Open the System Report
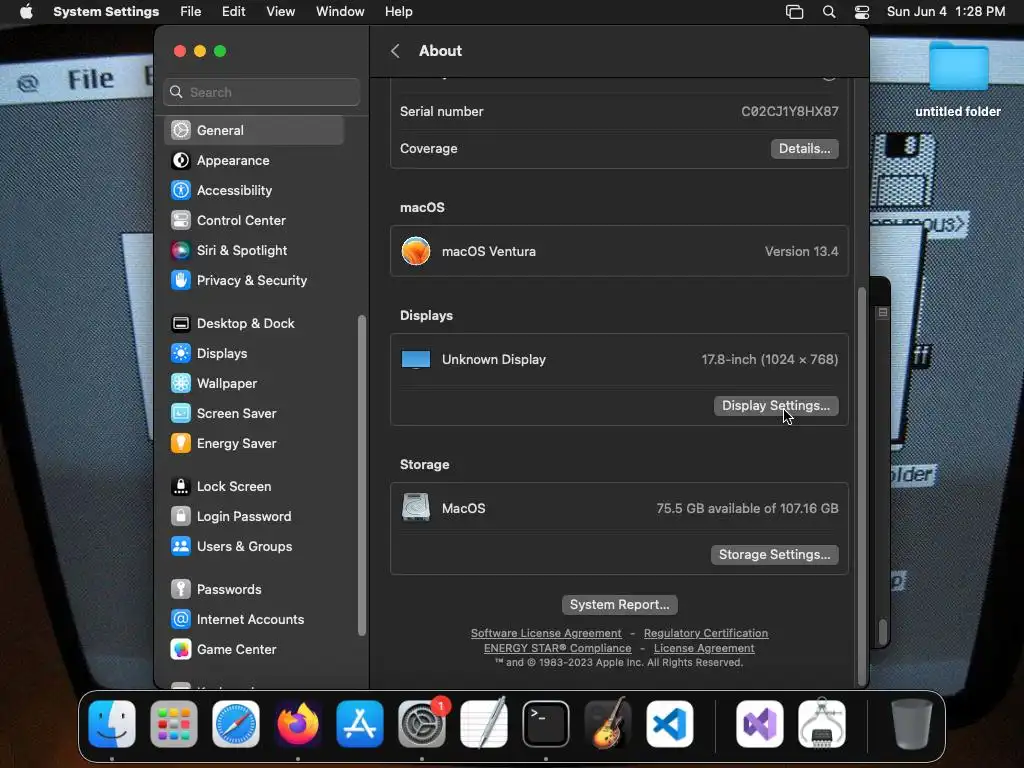1024x768 pixels. [619, 605]
